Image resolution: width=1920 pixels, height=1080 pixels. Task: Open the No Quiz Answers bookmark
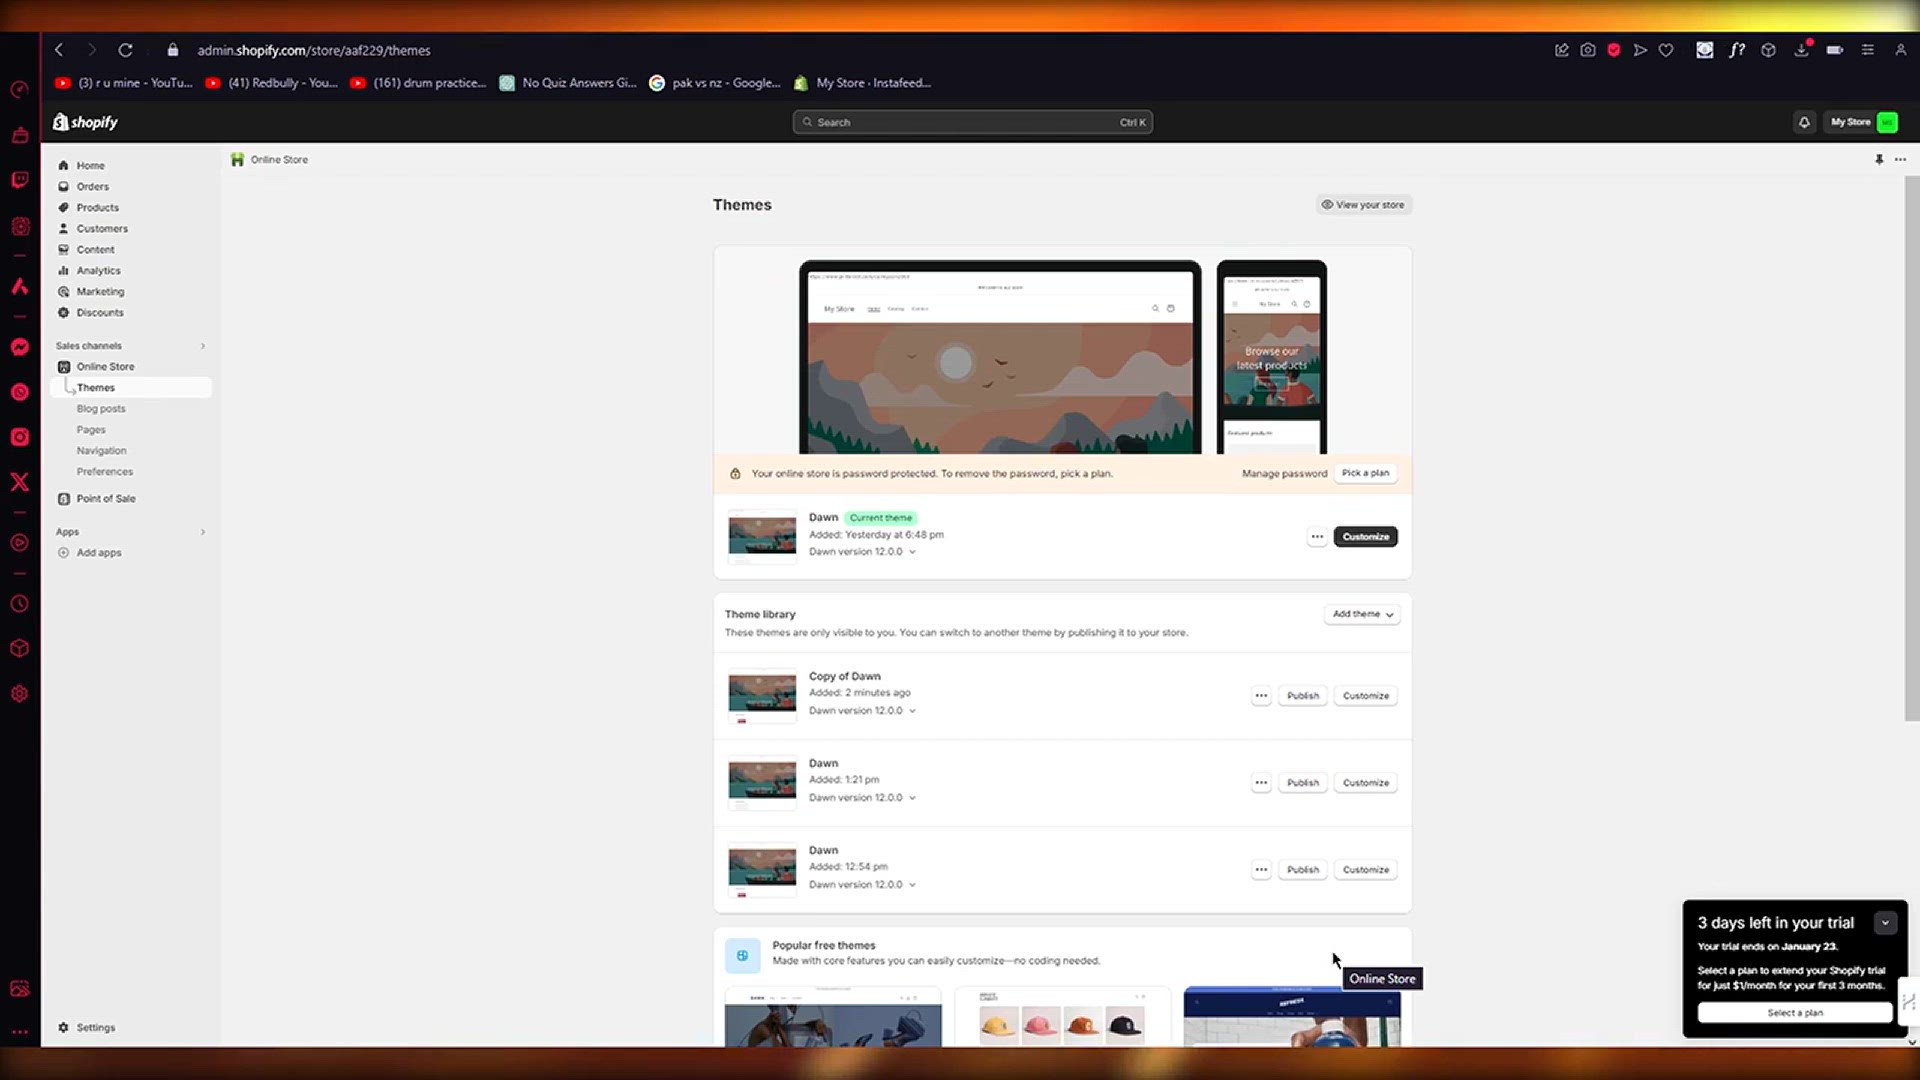point(568,83)
